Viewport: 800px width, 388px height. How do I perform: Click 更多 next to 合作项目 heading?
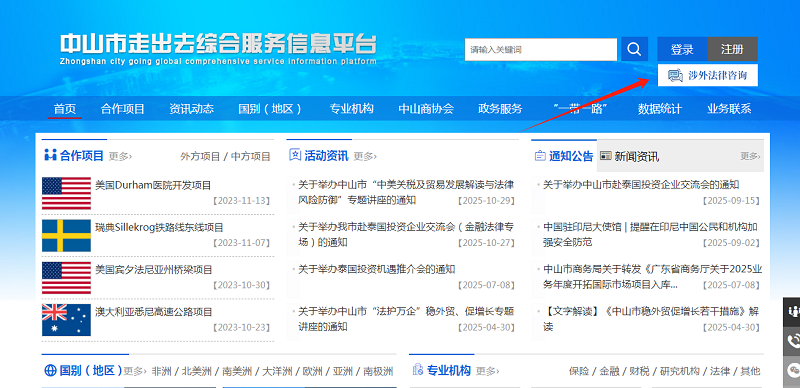[120, 156]
